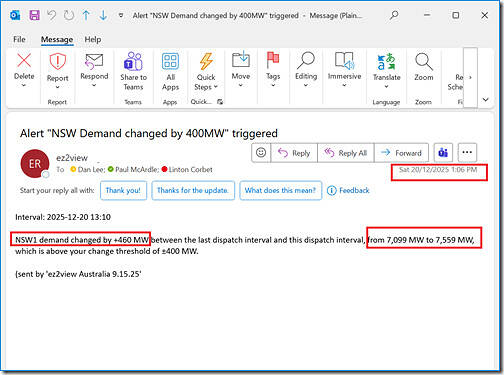Click the Feedback link

point(348,190)
